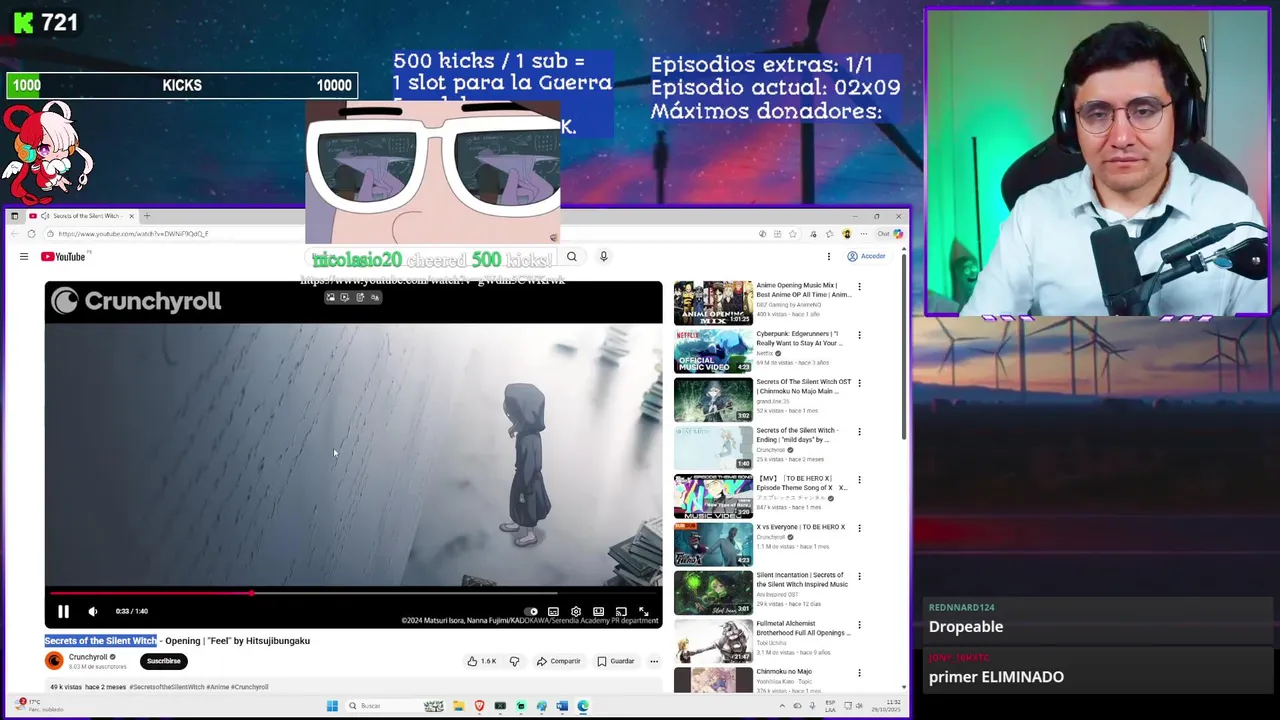1280x720 pixels.
Task: Open Microsoft Word from taskbar
Action: pos(562,706)
